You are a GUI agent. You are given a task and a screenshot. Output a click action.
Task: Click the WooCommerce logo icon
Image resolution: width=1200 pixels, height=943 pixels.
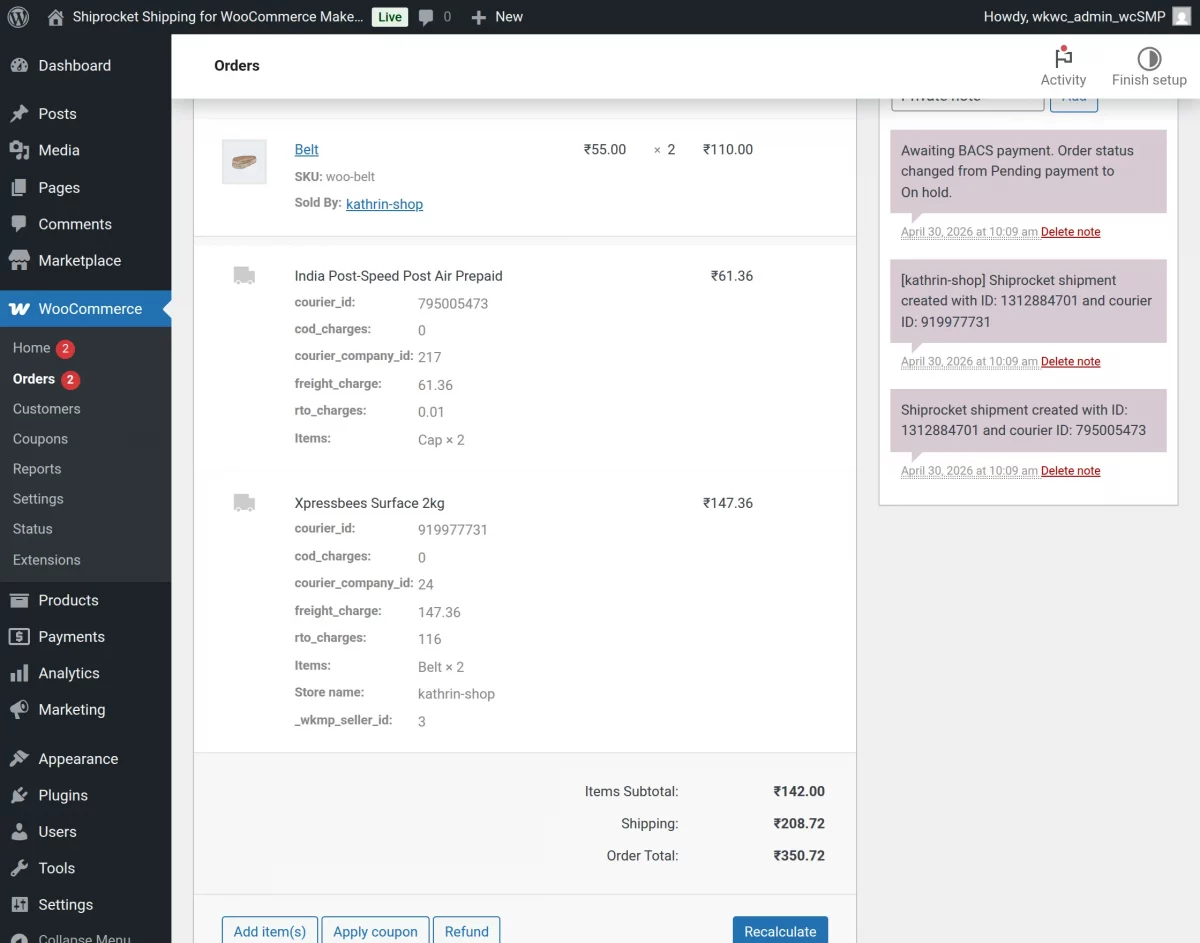19,309
